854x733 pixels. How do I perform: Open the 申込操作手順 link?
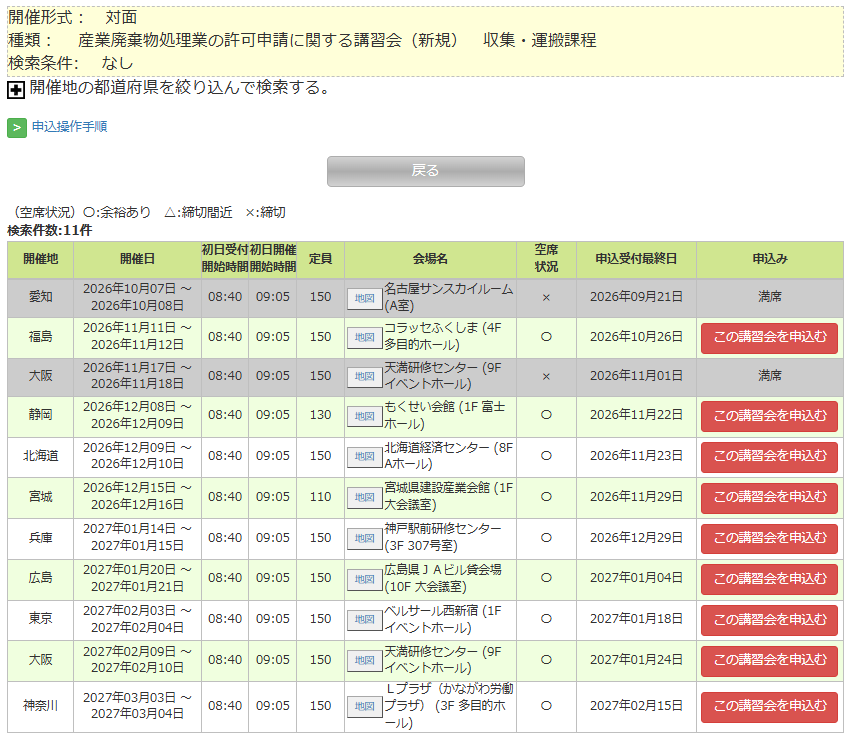coord(69,127)
